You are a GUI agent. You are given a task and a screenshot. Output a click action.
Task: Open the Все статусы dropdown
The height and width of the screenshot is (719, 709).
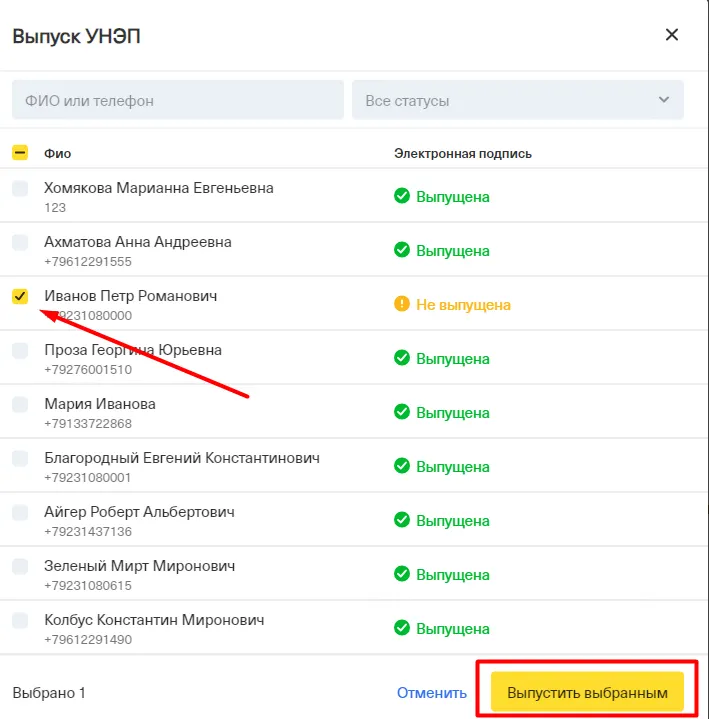pos(517,100)
